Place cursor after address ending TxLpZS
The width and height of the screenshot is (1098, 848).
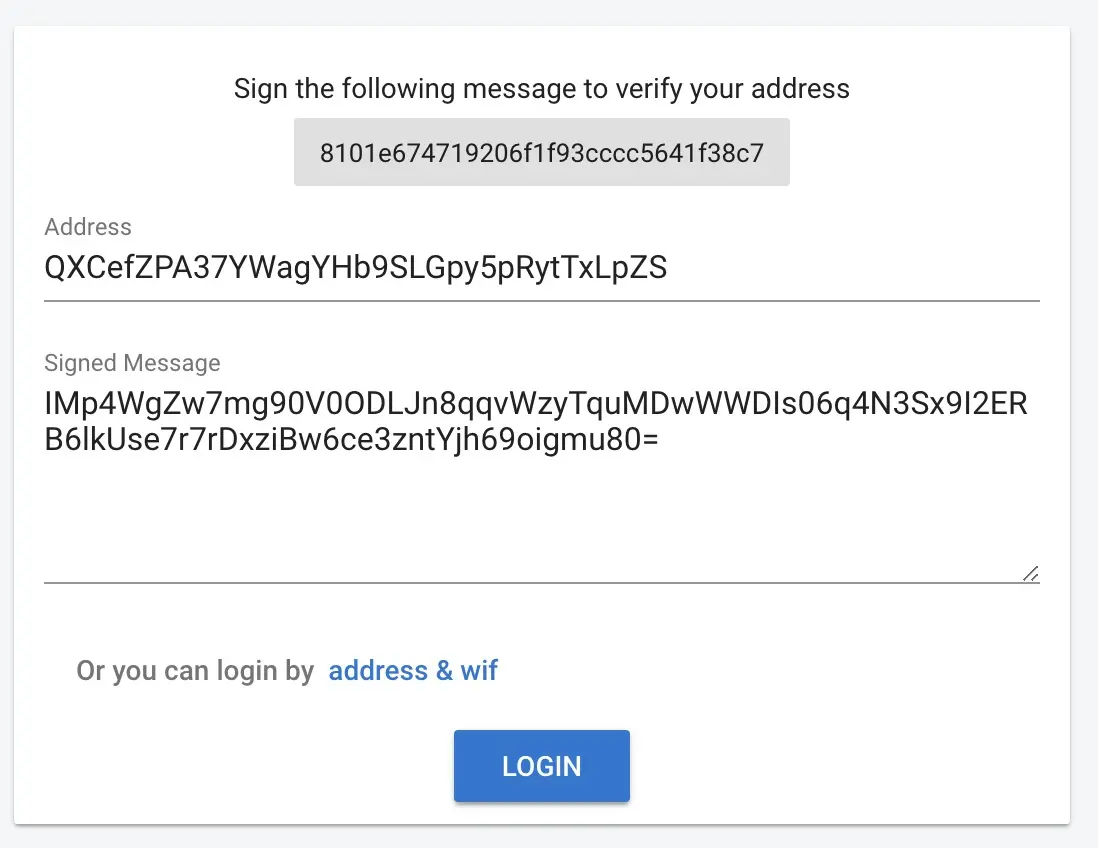pyautogui.click(x=668, y=267)
